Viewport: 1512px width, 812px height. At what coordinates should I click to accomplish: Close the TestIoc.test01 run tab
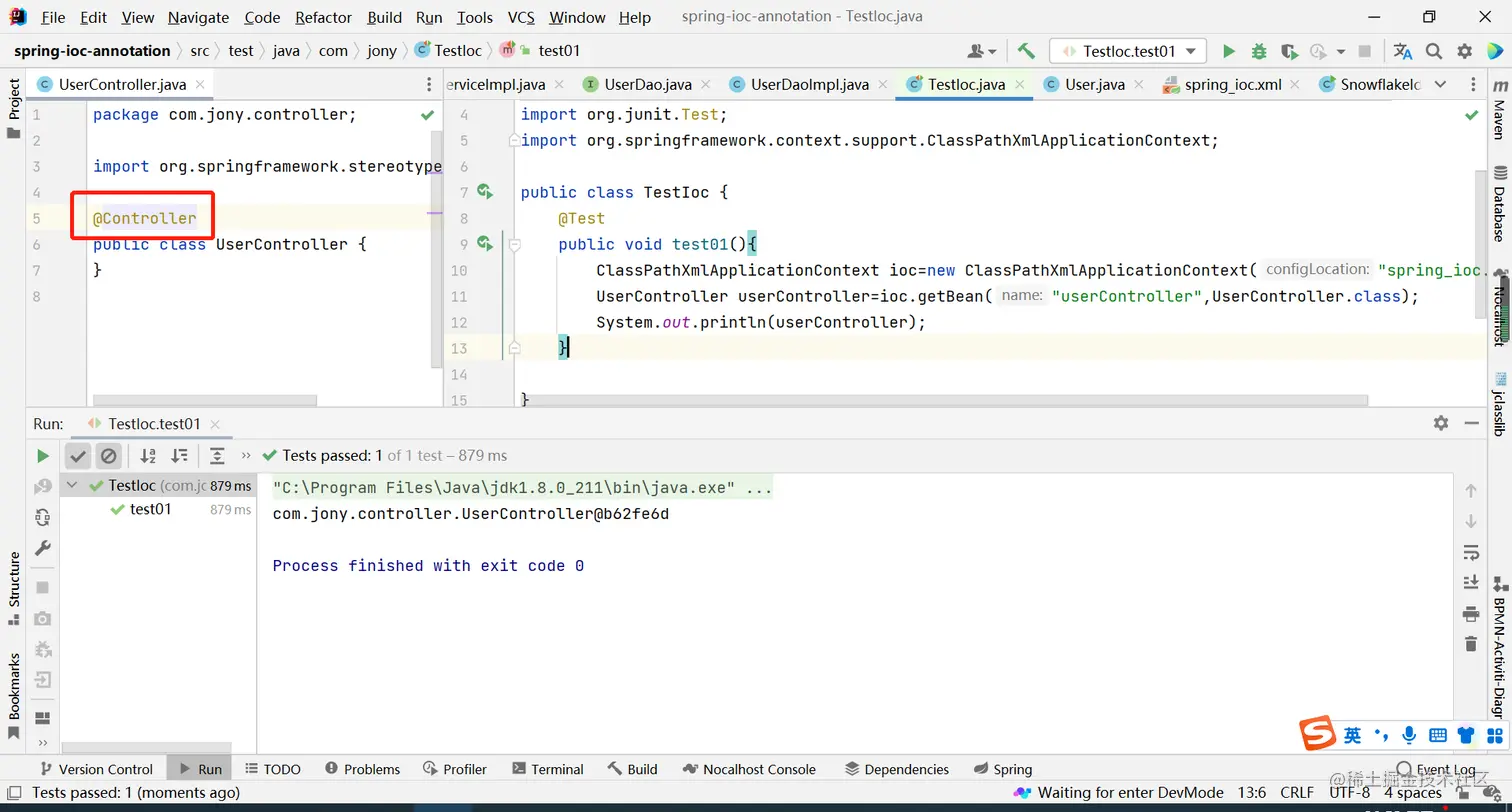tap(215, 424)
